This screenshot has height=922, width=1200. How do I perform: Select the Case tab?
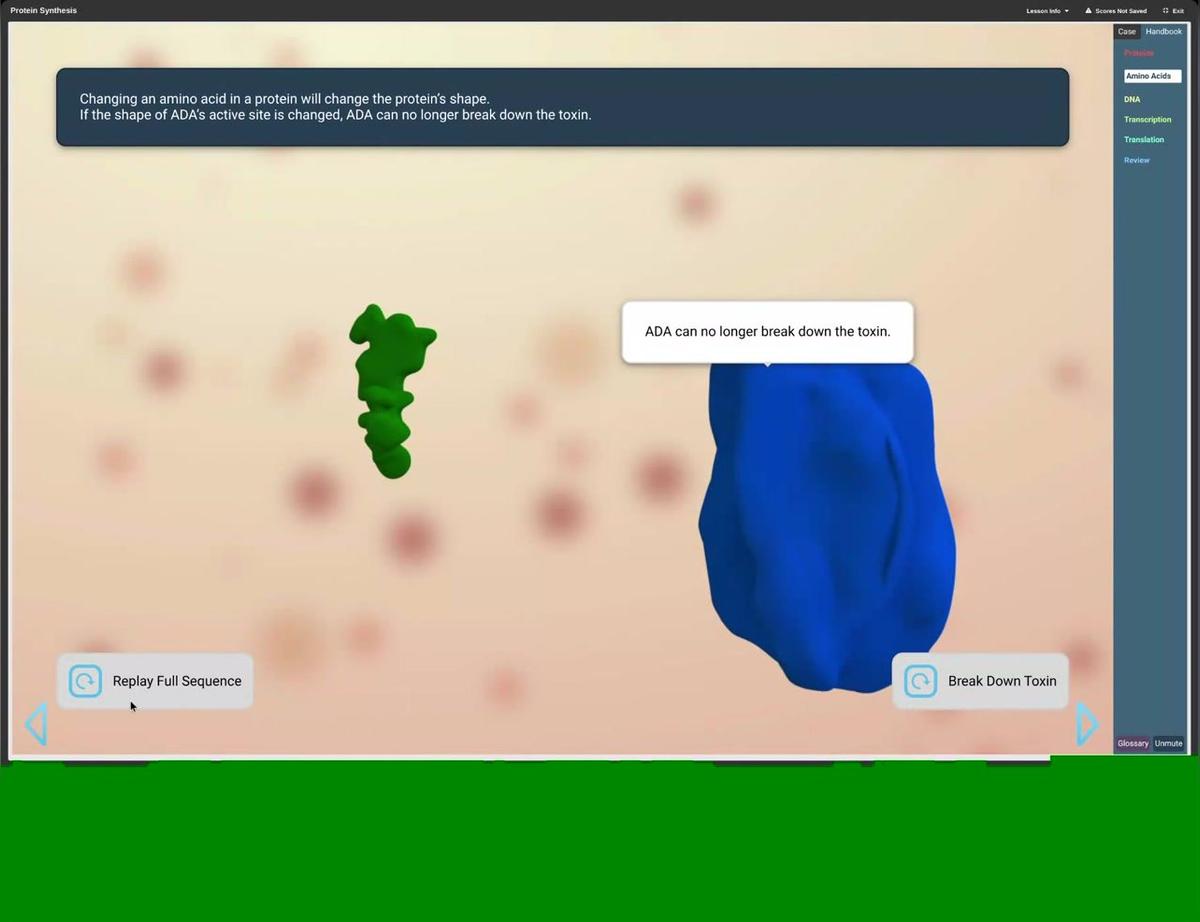pos(1127,31)
